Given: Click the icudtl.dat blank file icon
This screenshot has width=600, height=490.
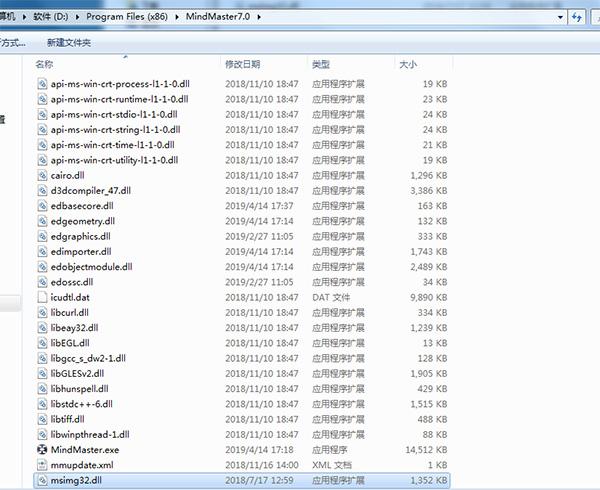Looking at the screenshot, I should 42,297.
